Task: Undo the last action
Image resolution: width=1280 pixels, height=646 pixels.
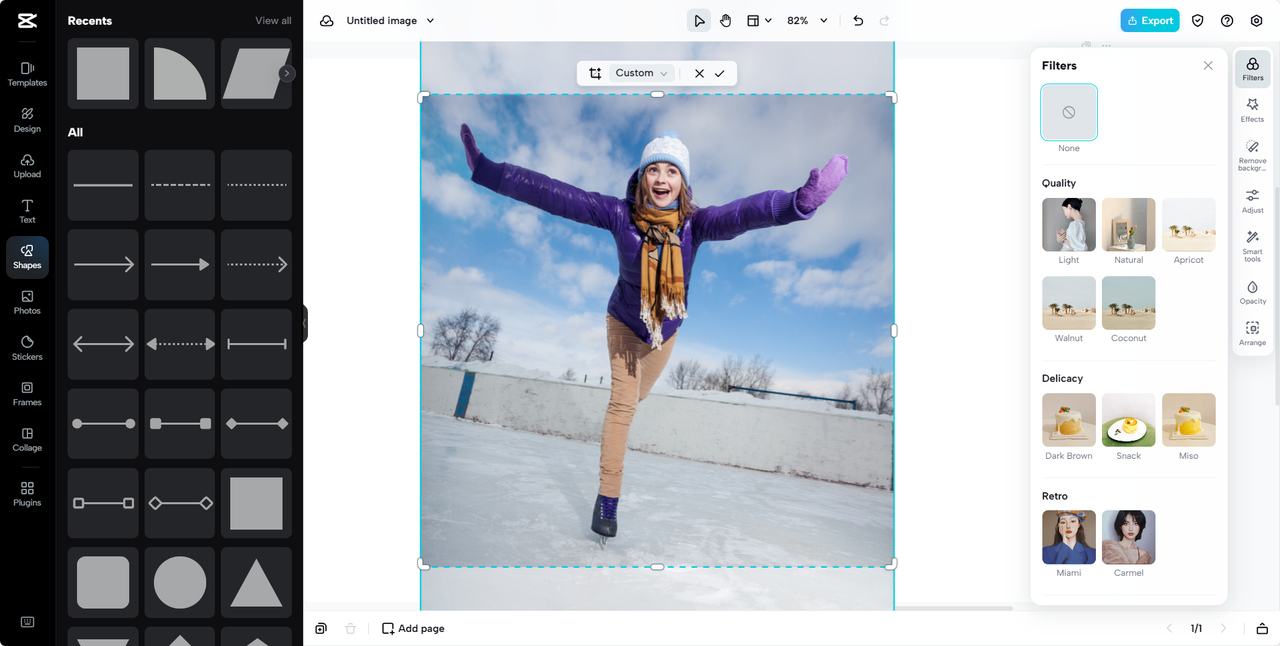Action: click(858, 21)
